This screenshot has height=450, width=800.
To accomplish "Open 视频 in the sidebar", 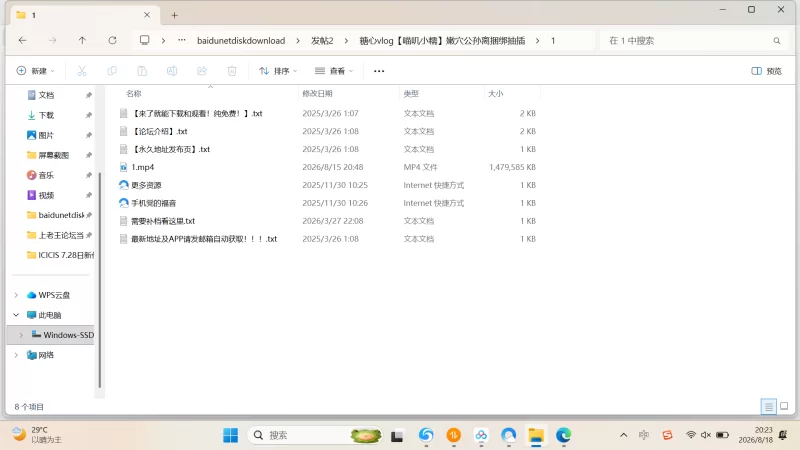I will click(46, 195).
